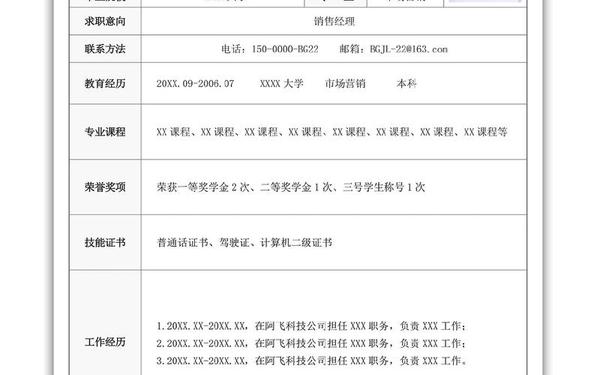Click the 本科 degree text

click(406, 83)
